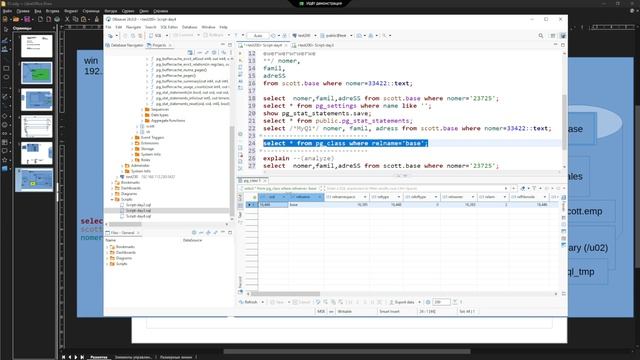The width and height of the screenshot is (640, 360).
Task: Select the second slide thumbnail in LibreOffice Draw
Action: (x=37, y=73)
